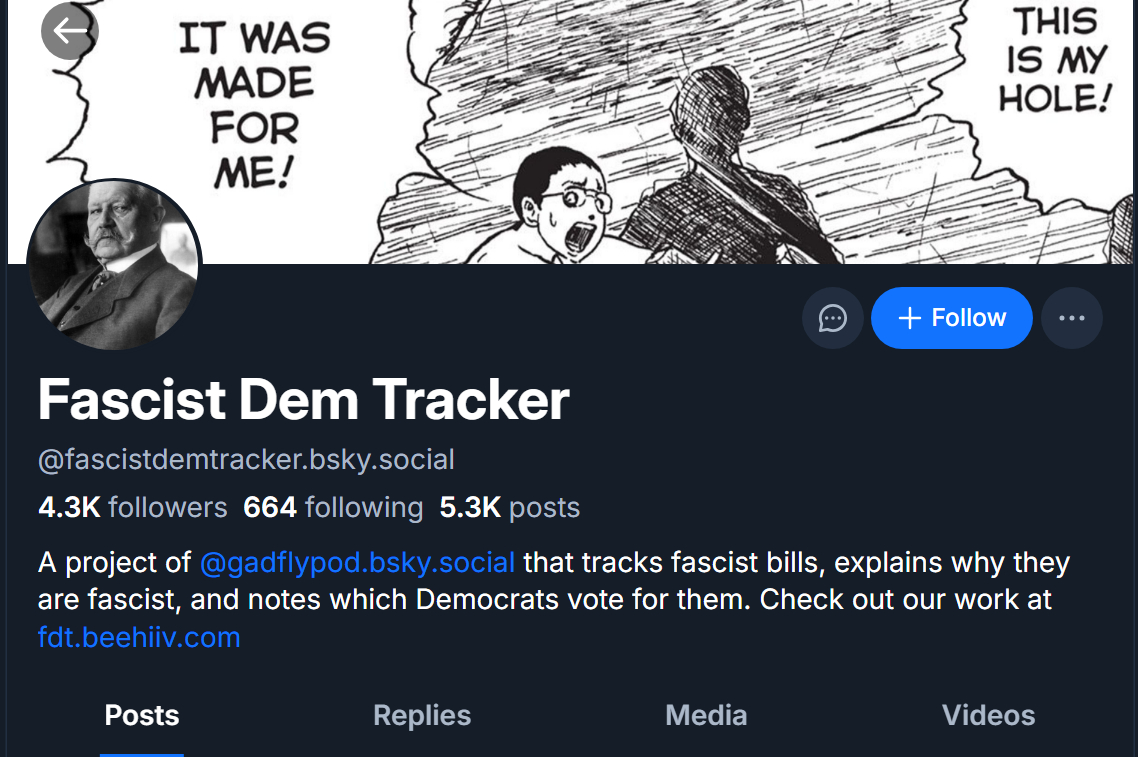Follow the Fascist Dem Tracker account

(951, 318)
